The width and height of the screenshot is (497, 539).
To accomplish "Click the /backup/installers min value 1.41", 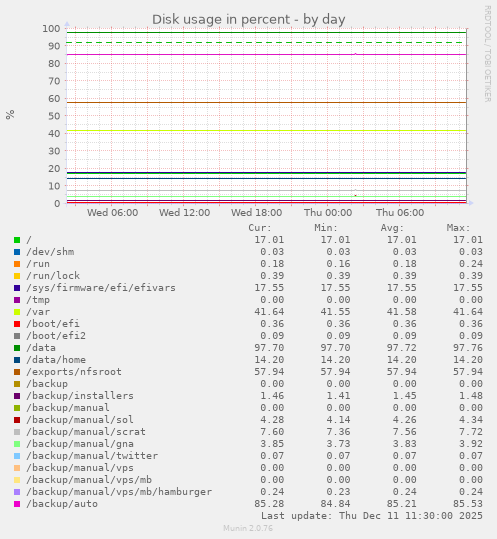I will pos(339,396).
